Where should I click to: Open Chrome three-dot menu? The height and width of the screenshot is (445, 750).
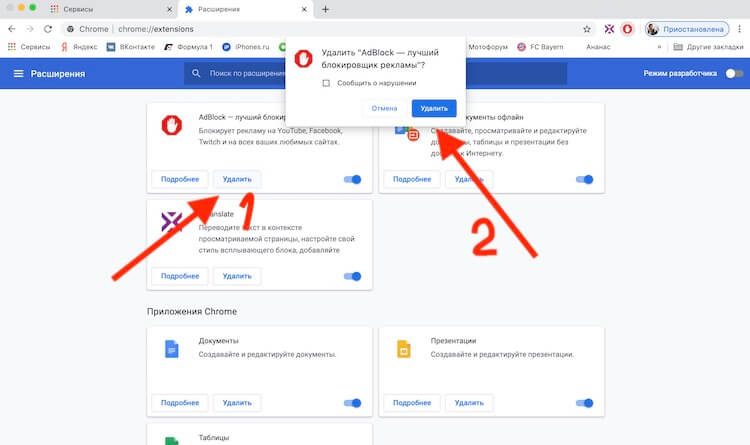739,29
